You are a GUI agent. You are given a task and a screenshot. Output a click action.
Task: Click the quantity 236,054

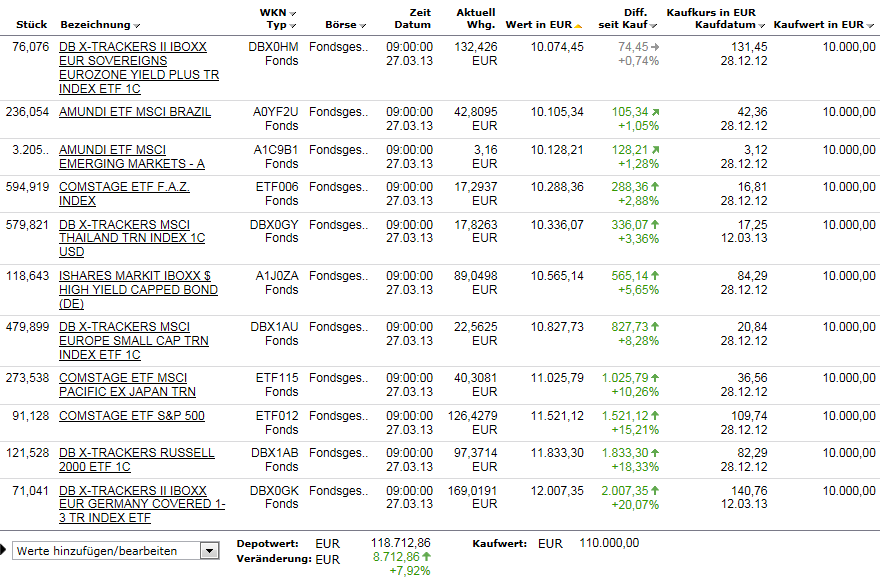(27, 112)
